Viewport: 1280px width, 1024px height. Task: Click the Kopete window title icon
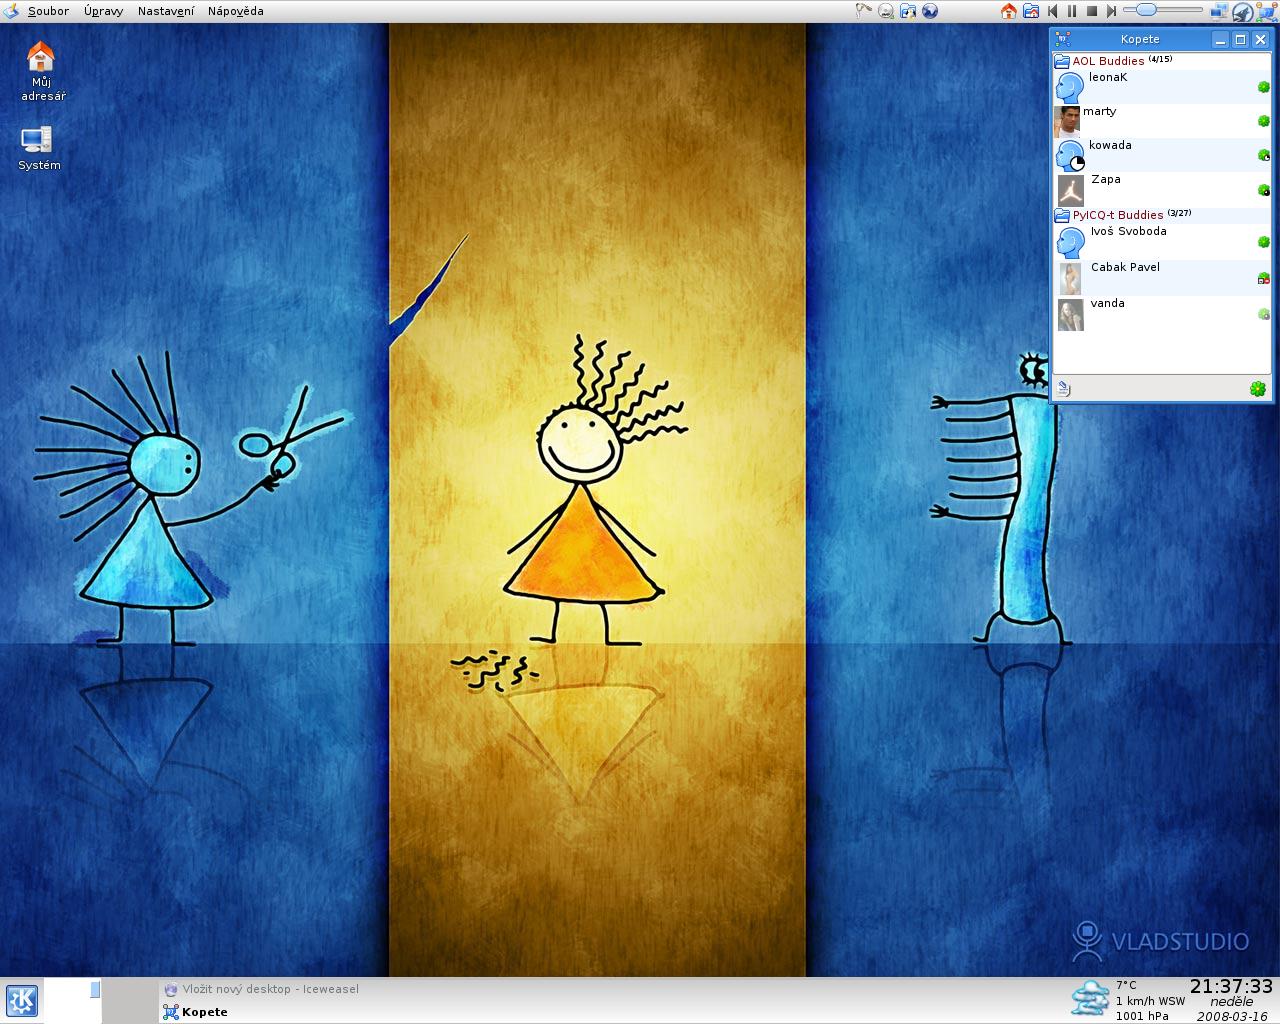click(x=1063, y=39)
